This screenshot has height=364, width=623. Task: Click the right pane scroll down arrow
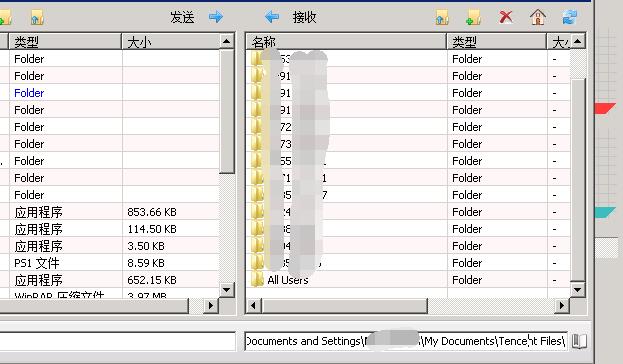[x=578, y=289]
